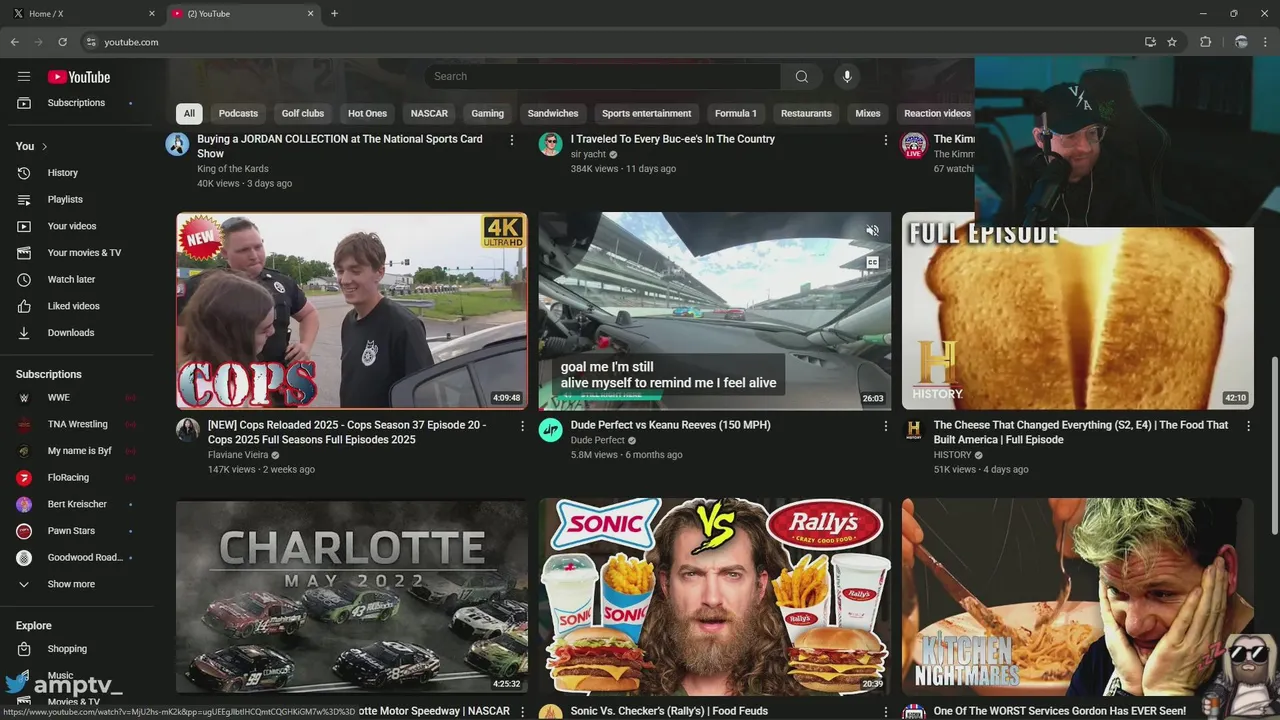
Task: Open the HISTORY channel avatar
Action: (913, 430)
